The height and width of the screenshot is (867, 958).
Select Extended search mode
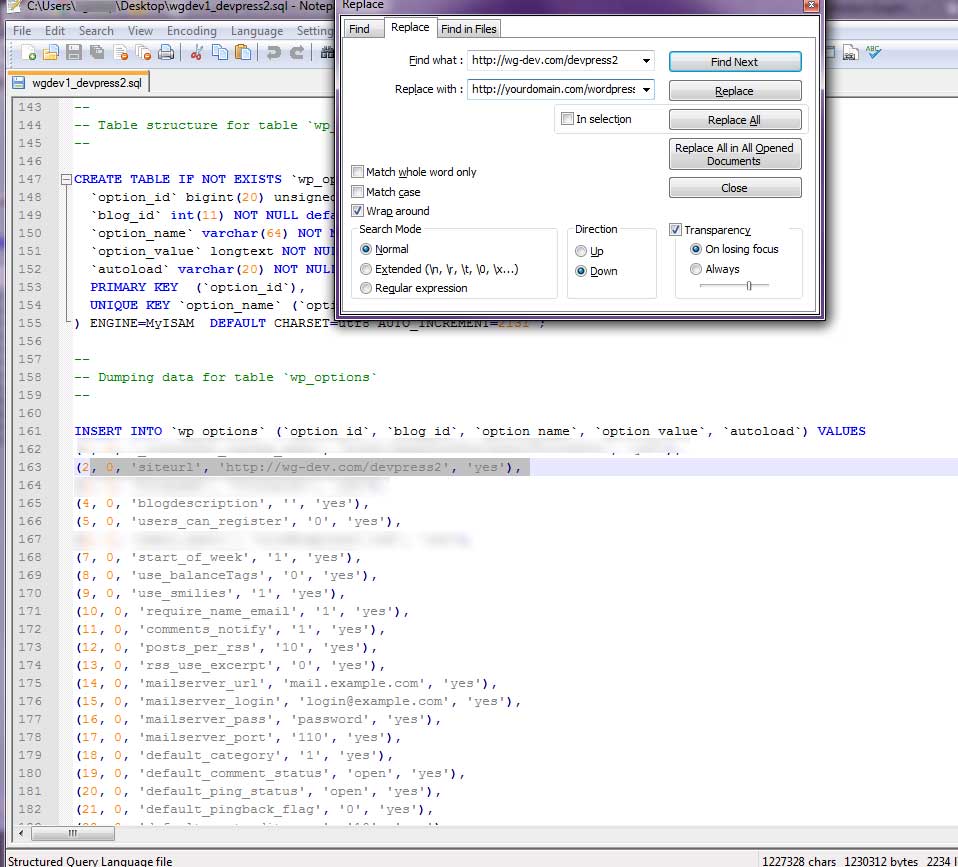pos(366,269)
